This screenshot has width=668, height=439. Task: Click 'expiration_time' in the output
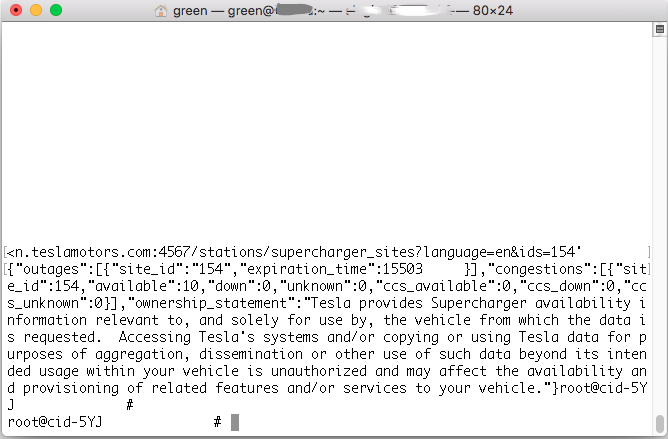pos(307,269)
